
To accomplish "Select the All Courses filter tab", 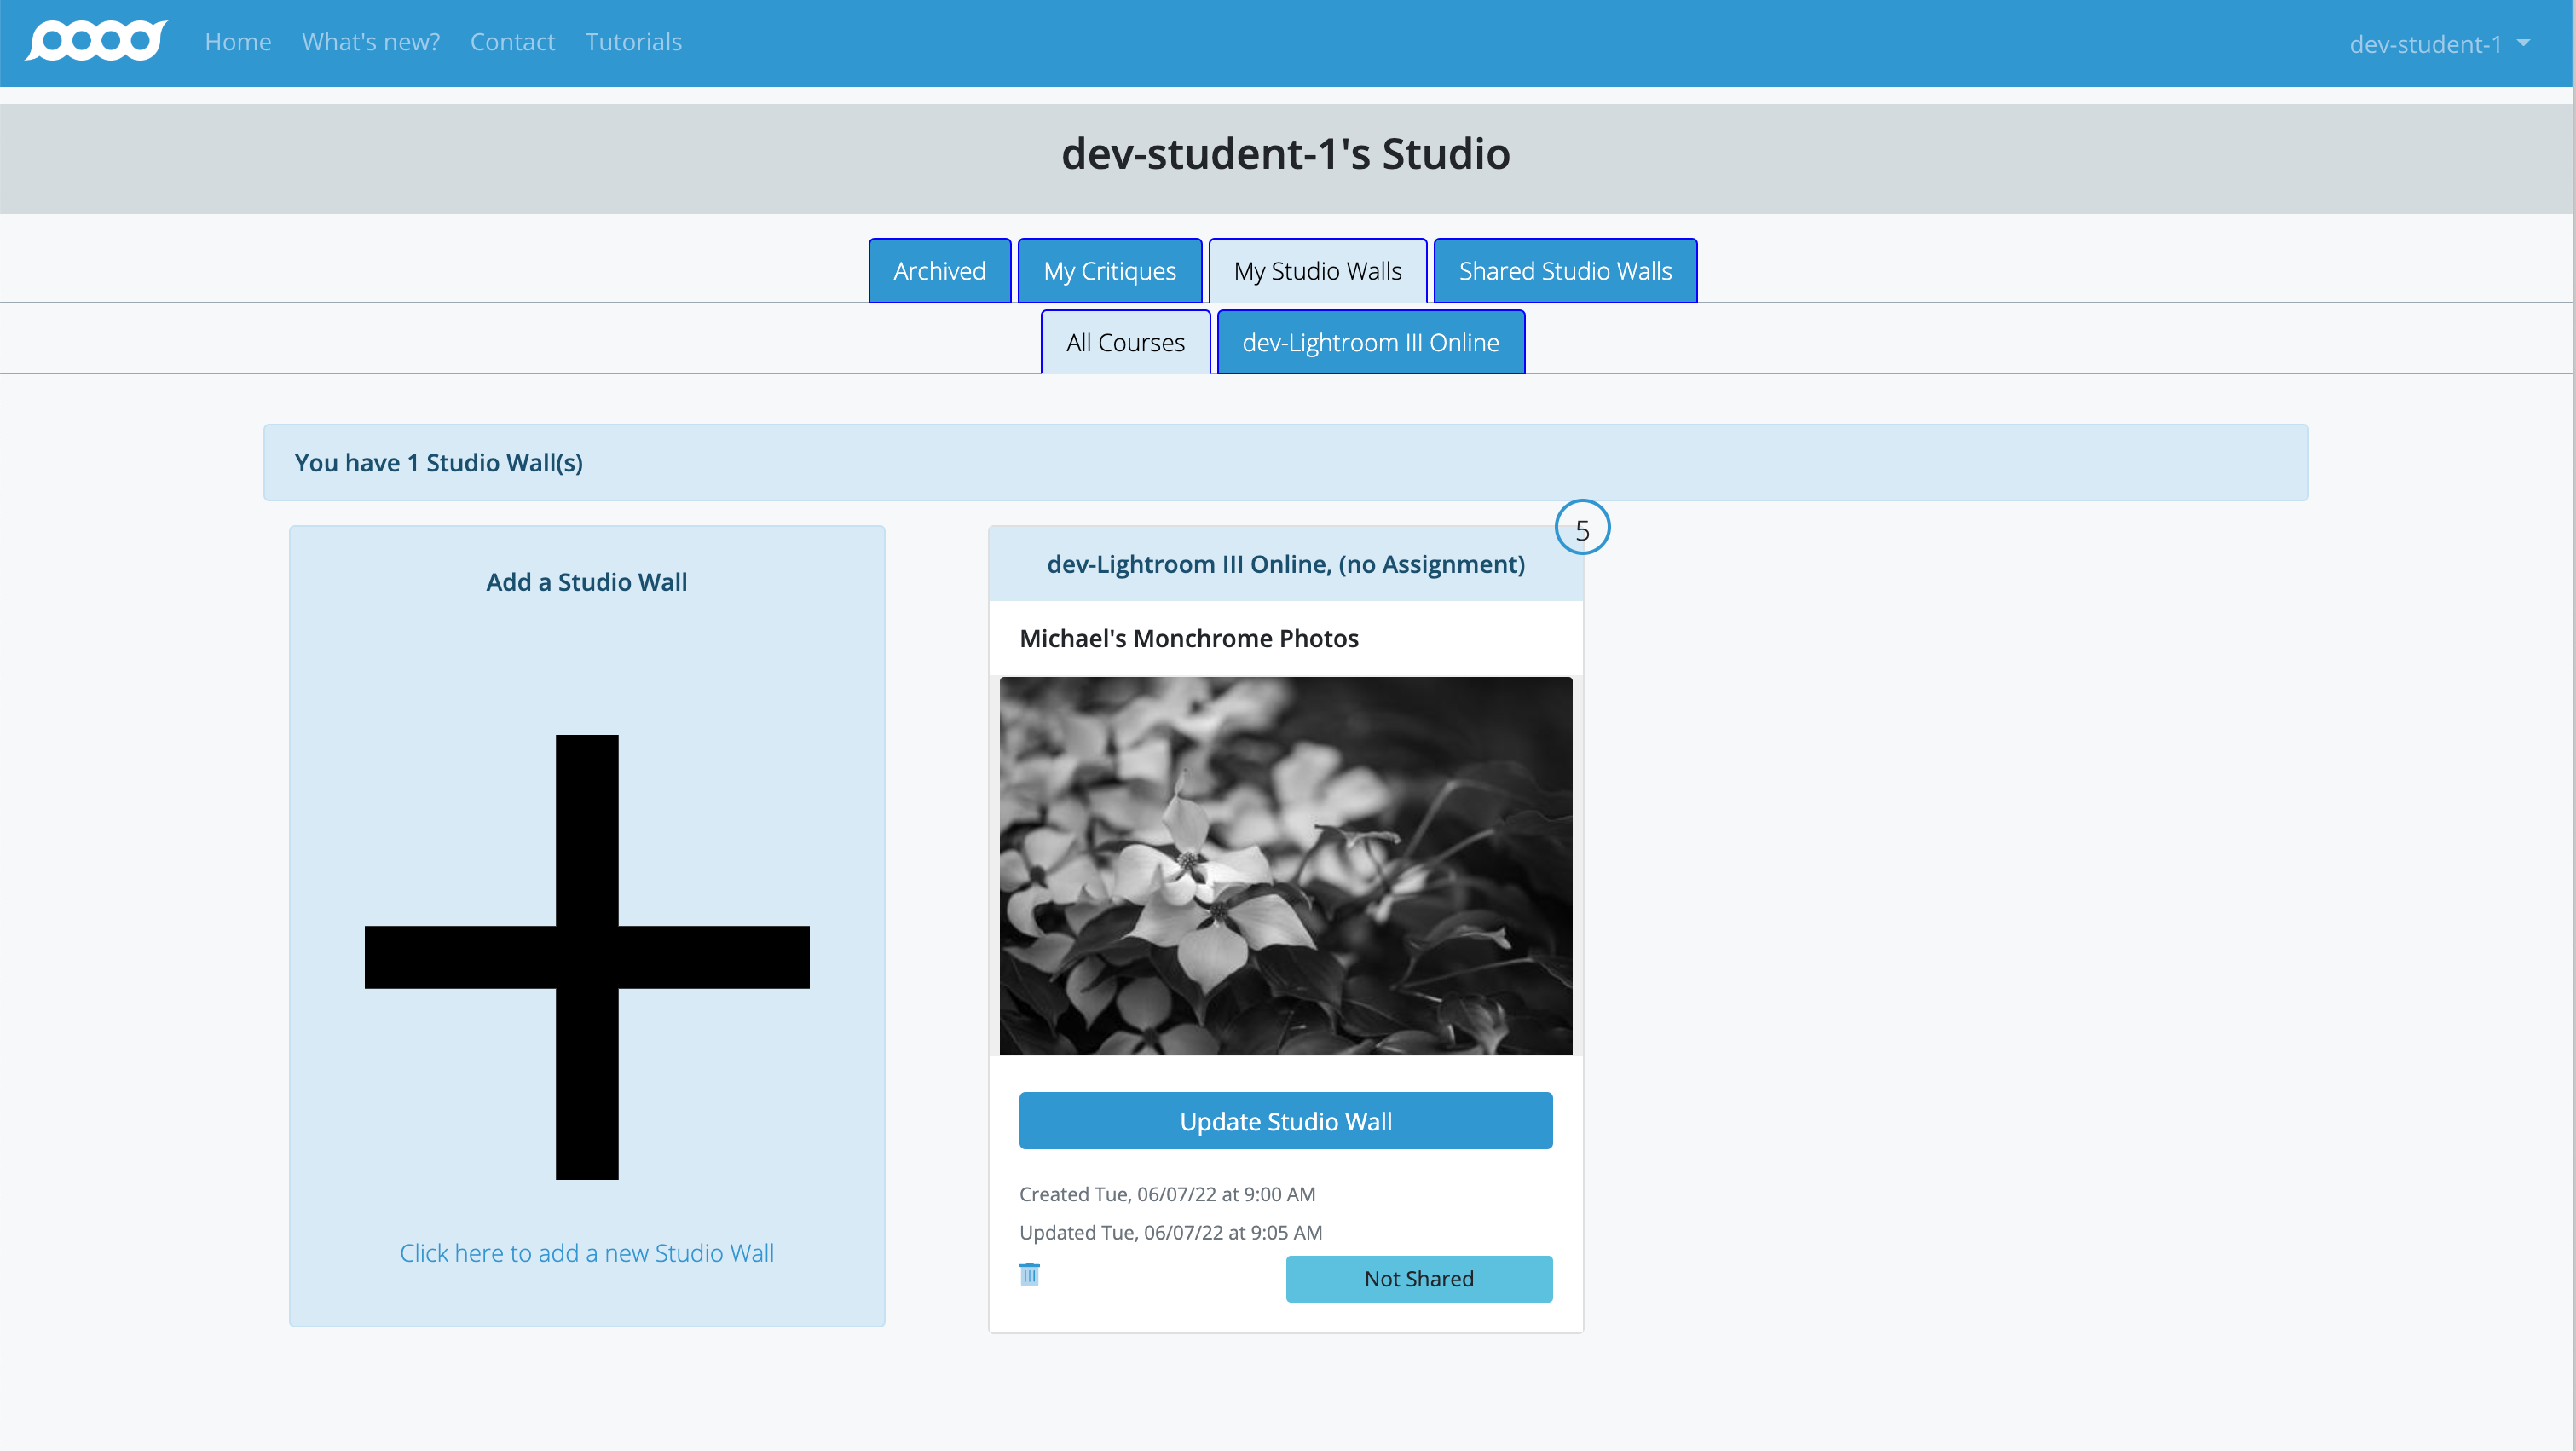I will [1125, 342].
